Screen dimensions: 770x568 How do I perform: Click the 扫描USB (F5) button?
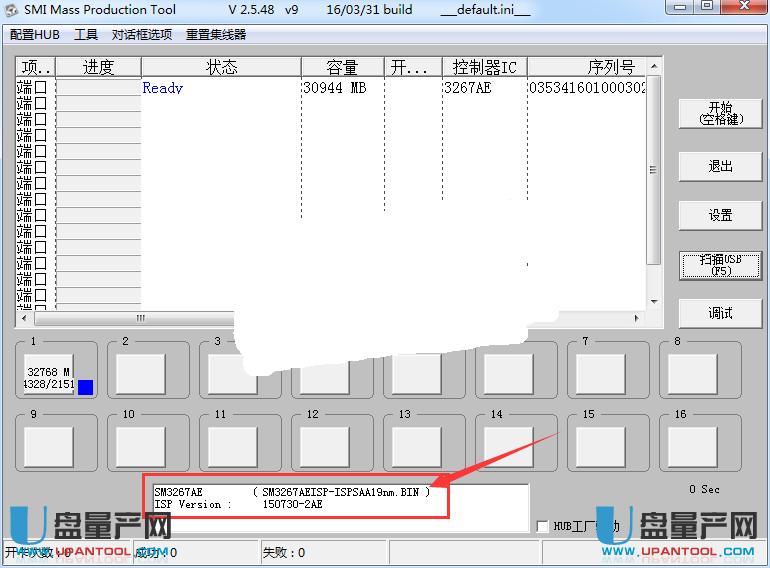(720, 265)
